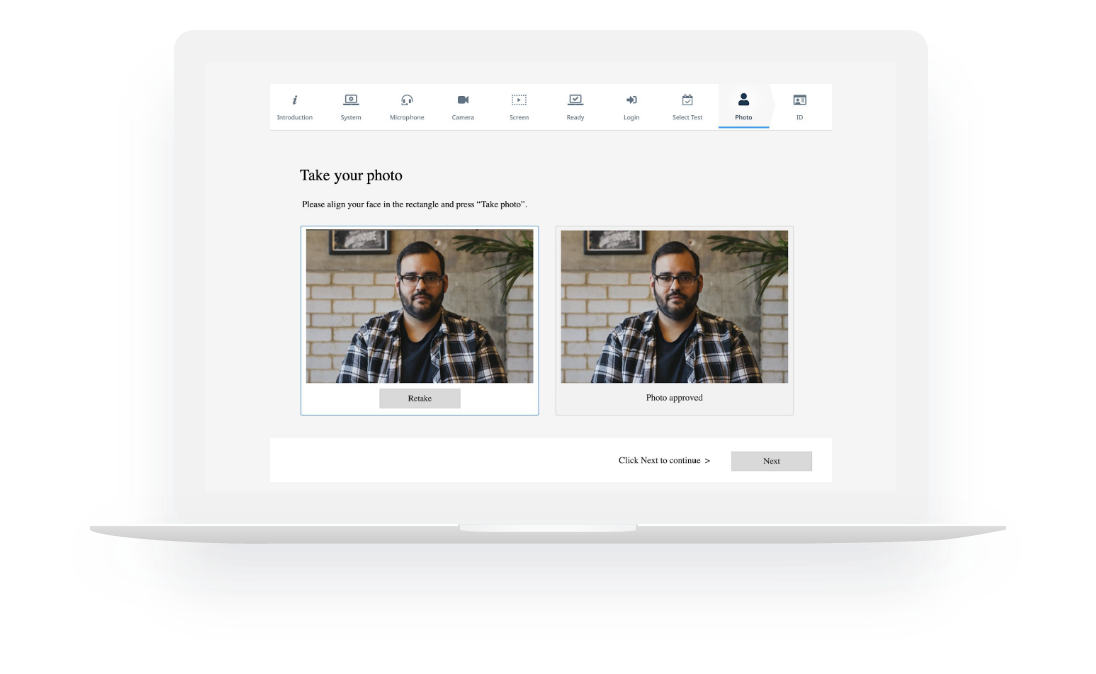
Task: Select the approved photo on the right
Action: click(674, 307)
